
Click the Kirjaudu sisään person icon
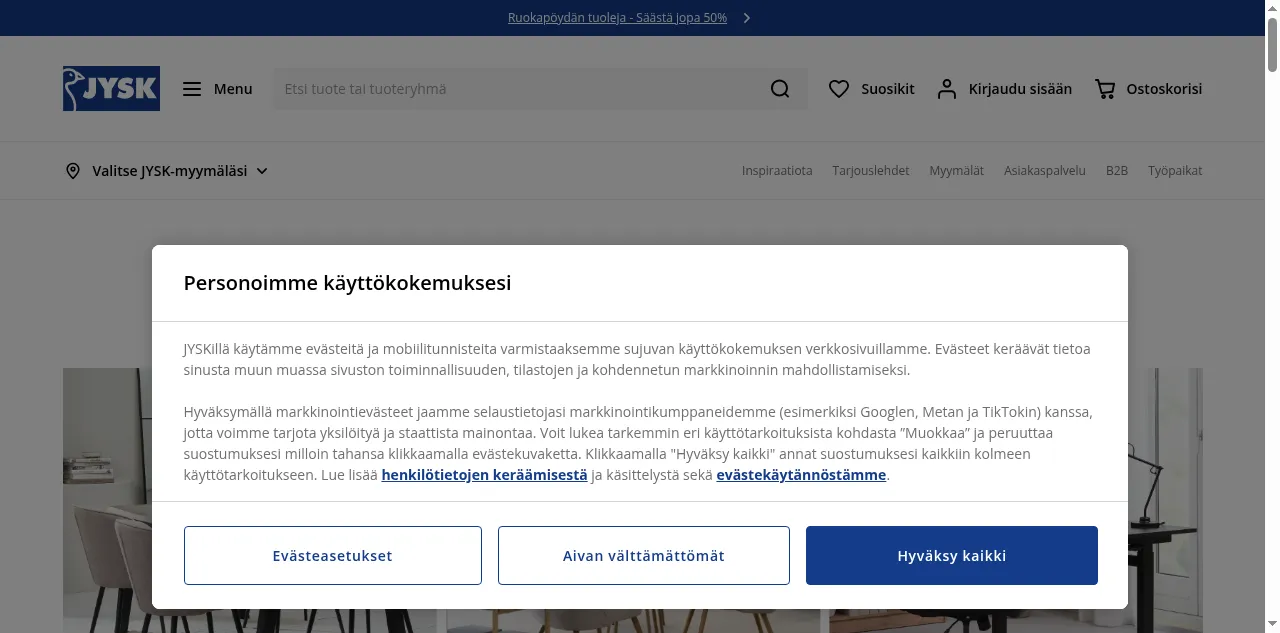point(946,89)
